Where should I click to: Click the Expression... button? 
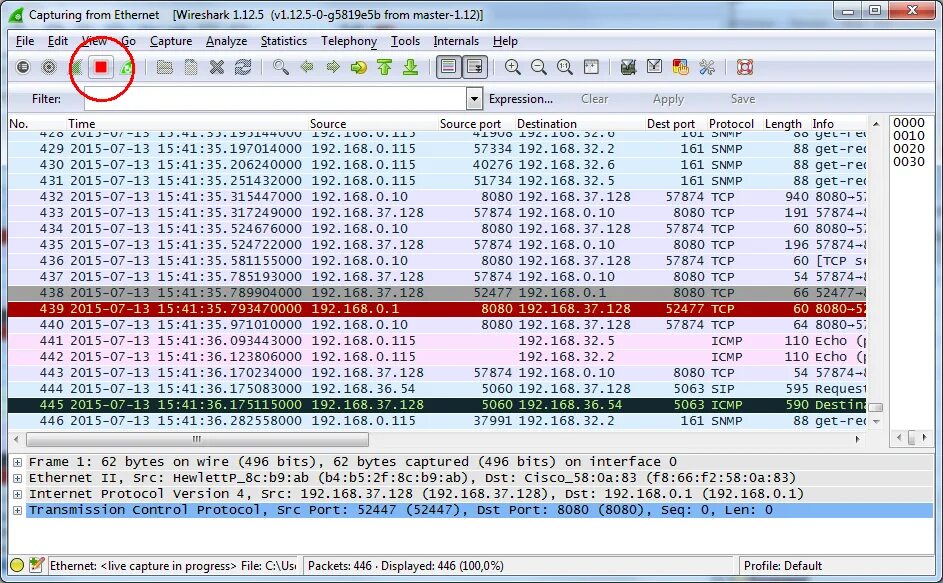pos(521,99)
